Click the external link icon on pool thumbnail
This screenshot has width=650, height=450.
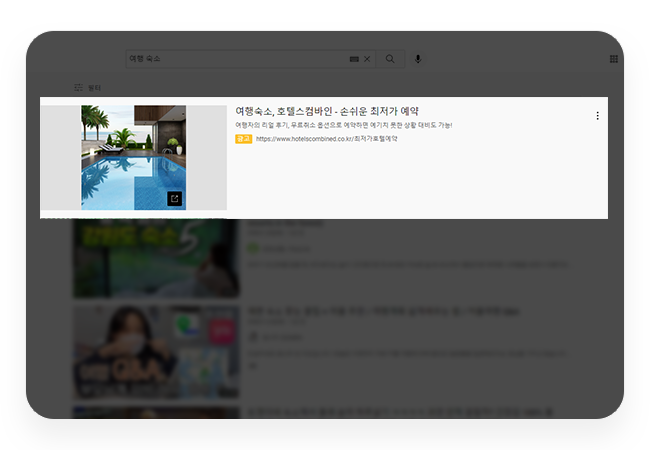pos(174,198)
